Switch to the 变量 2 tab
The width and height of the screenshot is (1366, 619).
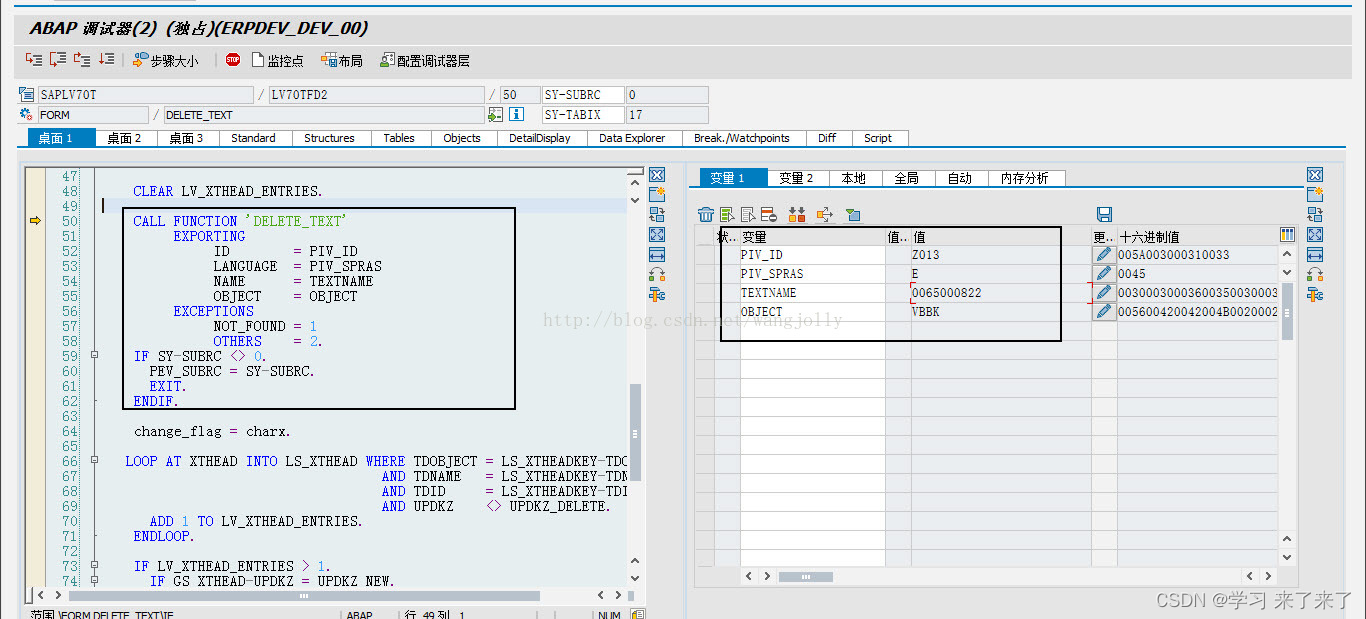(x=797, y=178)
